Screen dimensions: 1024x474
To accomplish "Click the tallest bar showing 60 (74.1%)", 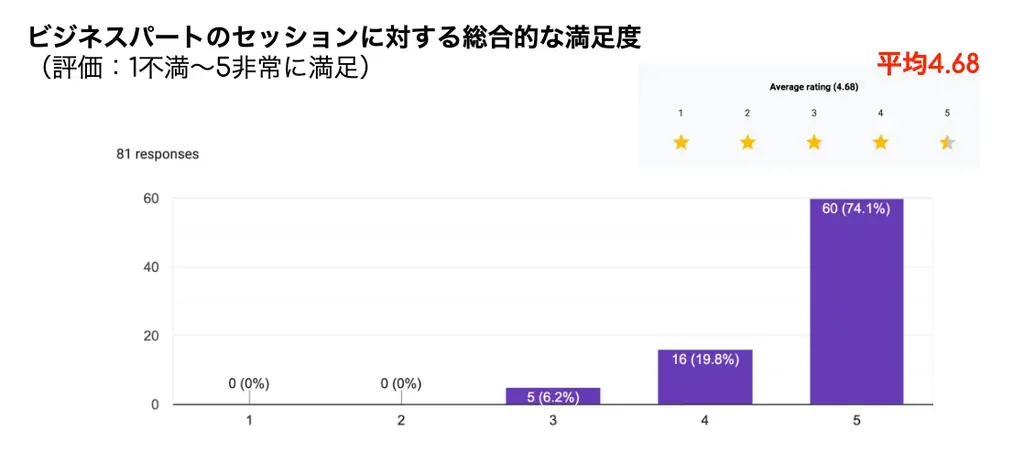I will click(x=856, y=300).
